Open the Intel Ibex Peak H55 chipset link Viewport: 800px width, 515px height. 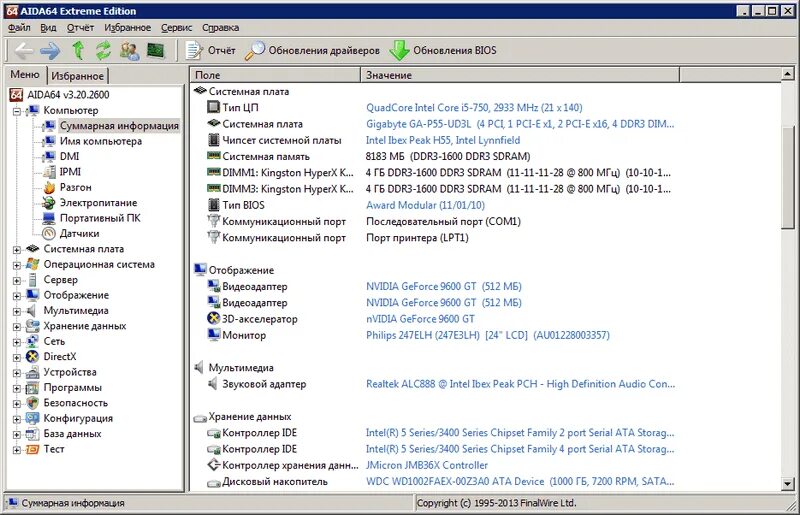pyautogui.click(x=443, y=140)
